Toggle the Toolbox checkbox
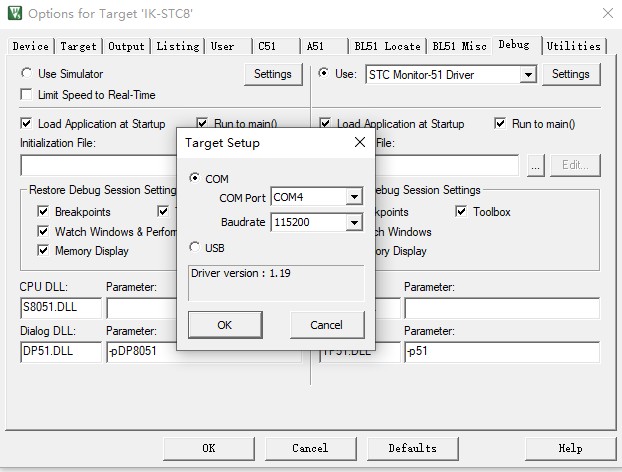This screenshot has height=472, width=622. tap(462, 212)
